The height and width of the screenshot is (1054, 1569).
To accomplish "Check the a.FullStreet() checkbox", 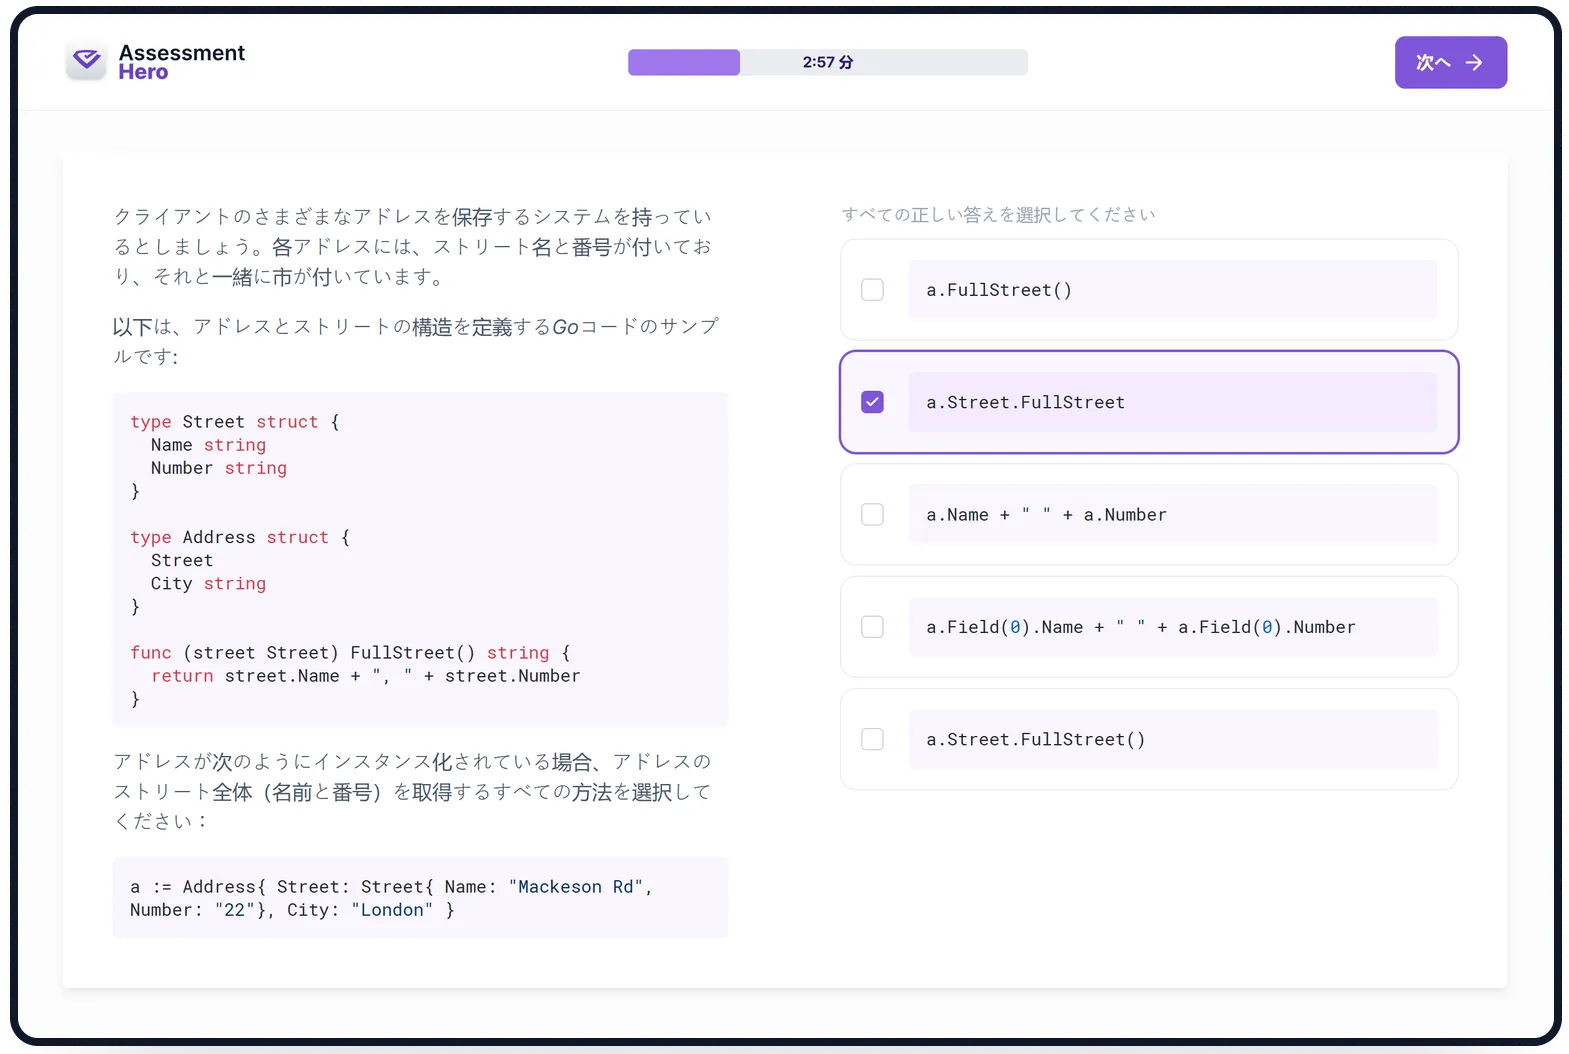I will tap(872, 290).
